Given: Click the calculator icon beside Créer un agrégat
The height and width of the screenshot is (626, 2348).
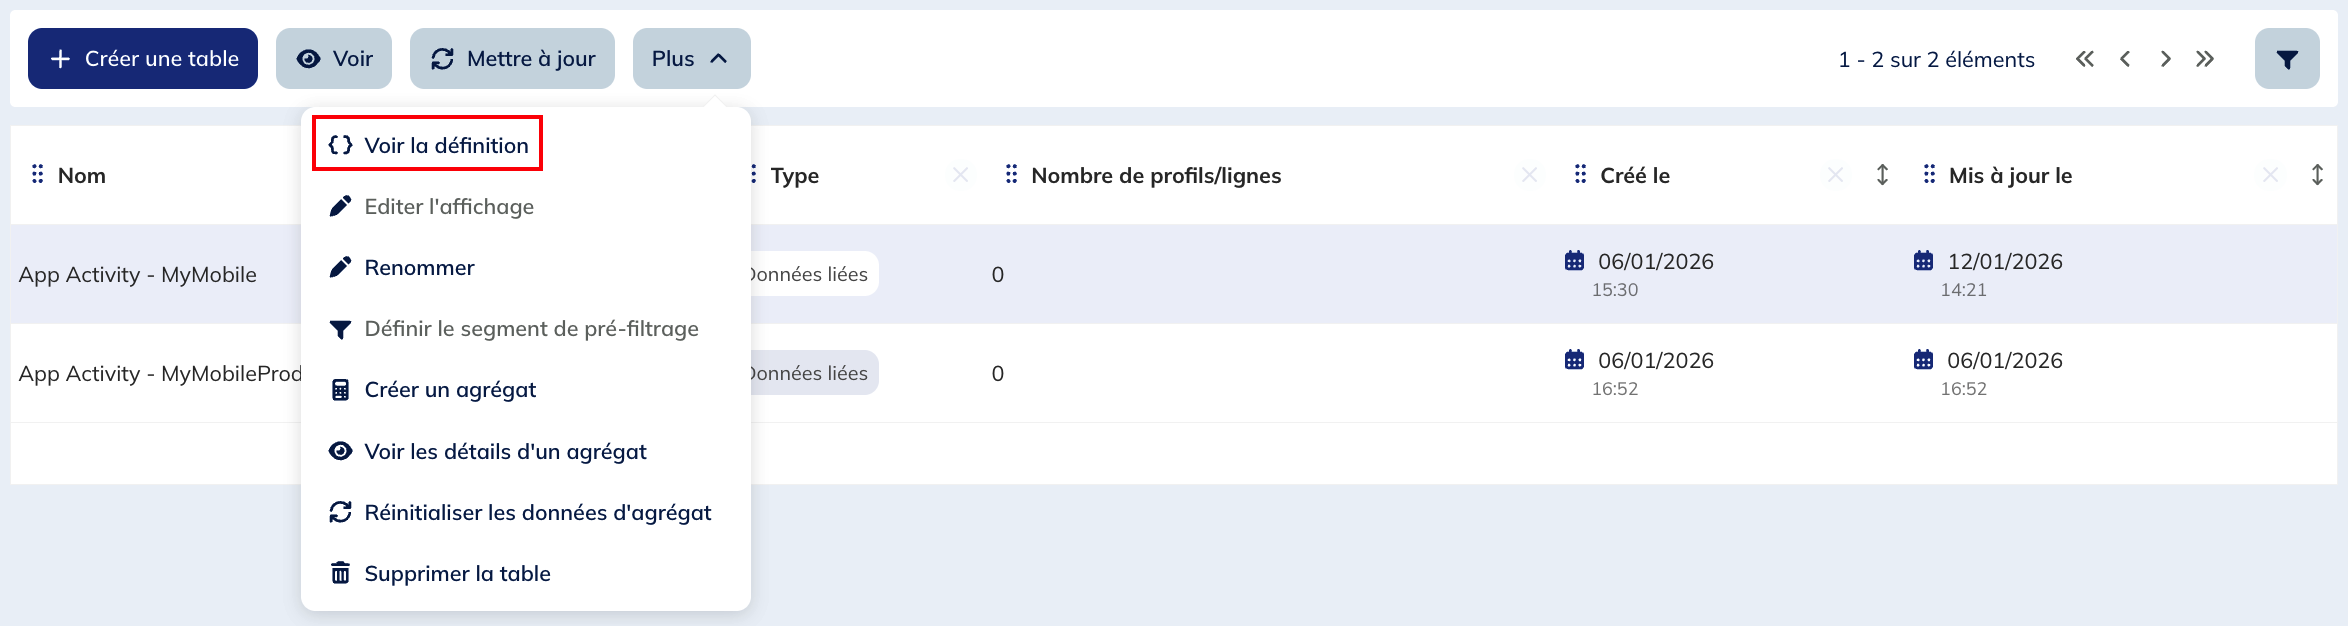Looking at the screenshot, I should 341,389.
